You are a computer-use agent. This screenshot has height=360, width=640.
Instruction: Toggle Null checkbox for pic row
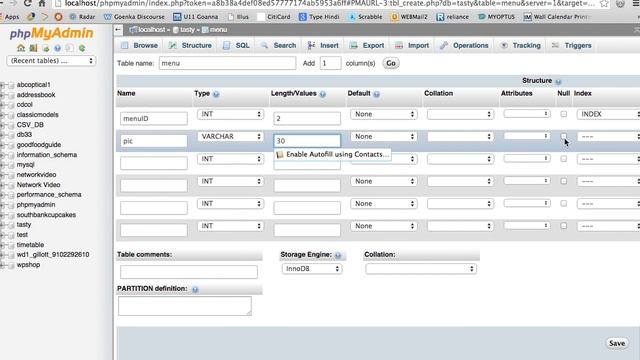click(564, 136)
